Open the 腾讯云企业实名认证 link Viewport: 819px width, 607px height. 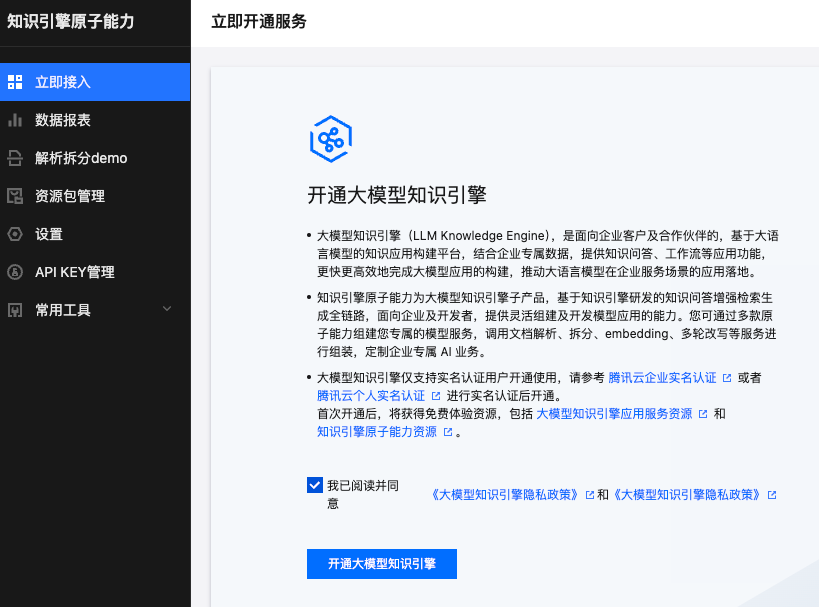coord(662,378)
